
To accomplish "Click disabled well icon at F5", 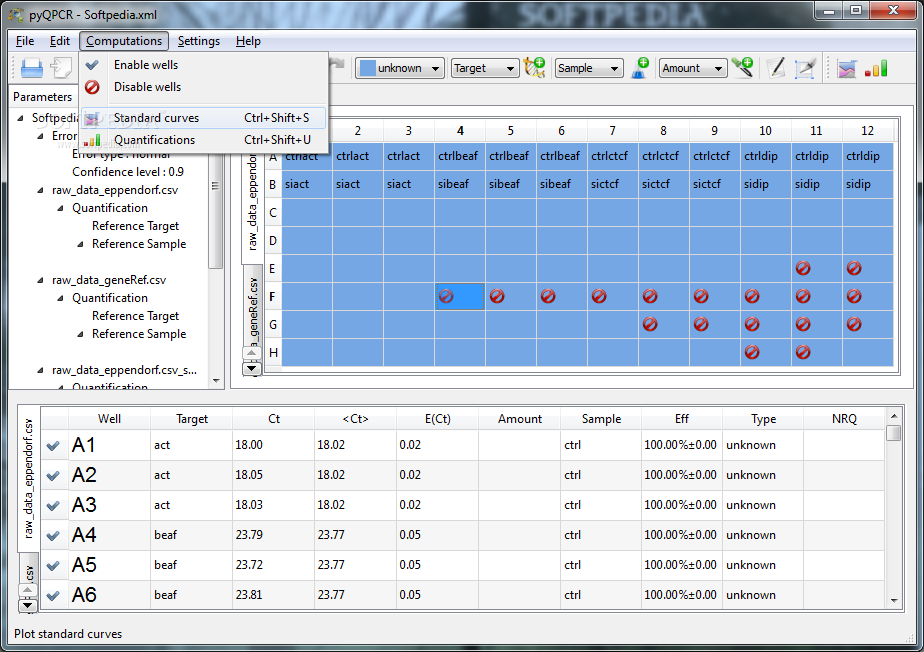I will tap(497, 296).
